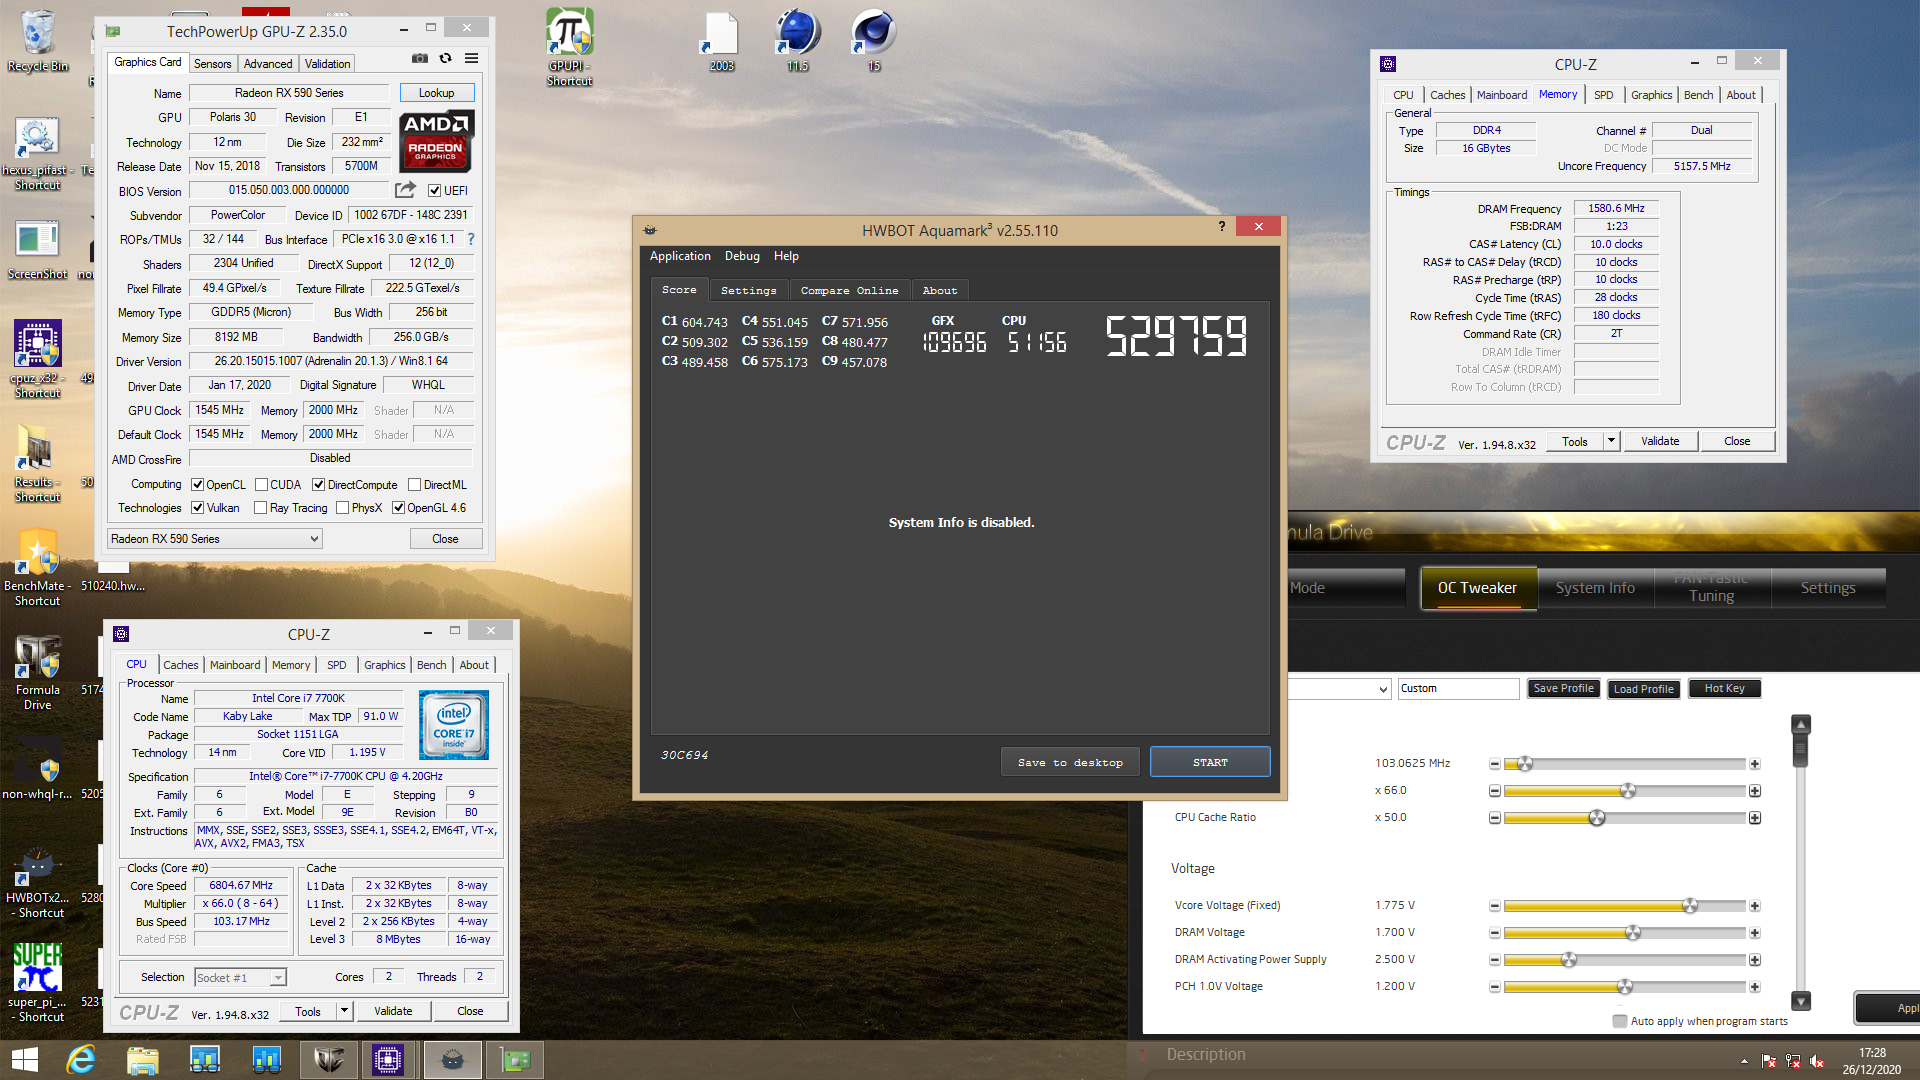Open the GPU-Z hamburger menu icon
The height and width of the screenshot is (1080, 1920).
click(472, 59)
